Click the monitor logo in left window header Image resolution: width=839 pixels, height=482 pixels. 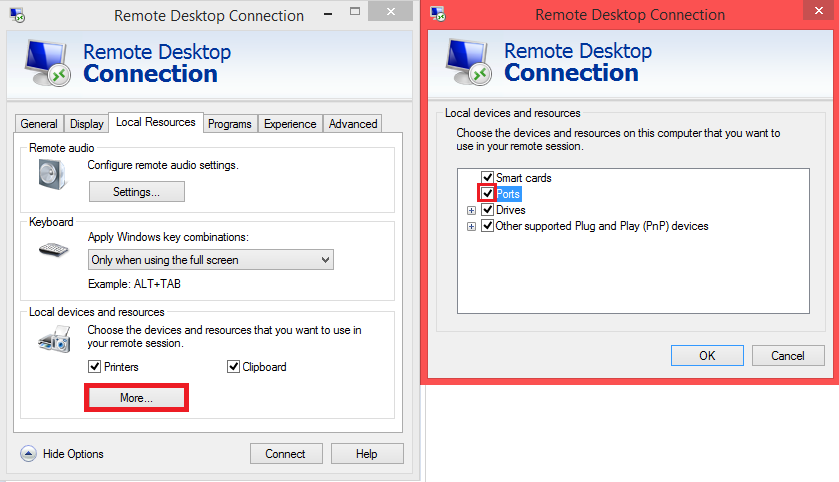(48, 63)
